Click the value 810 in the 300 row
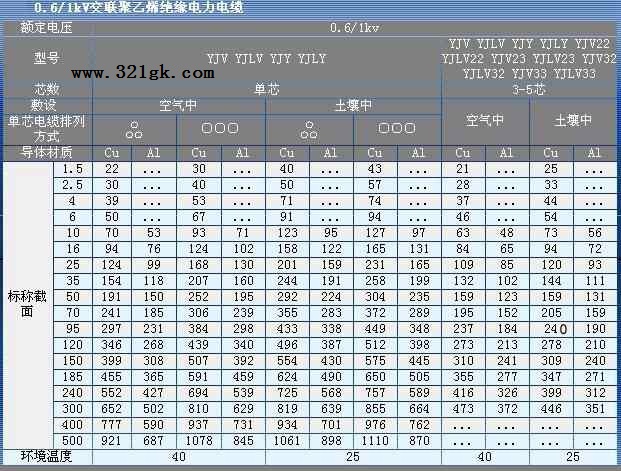This screenshot has height=471, width=621. coord(198,408)
